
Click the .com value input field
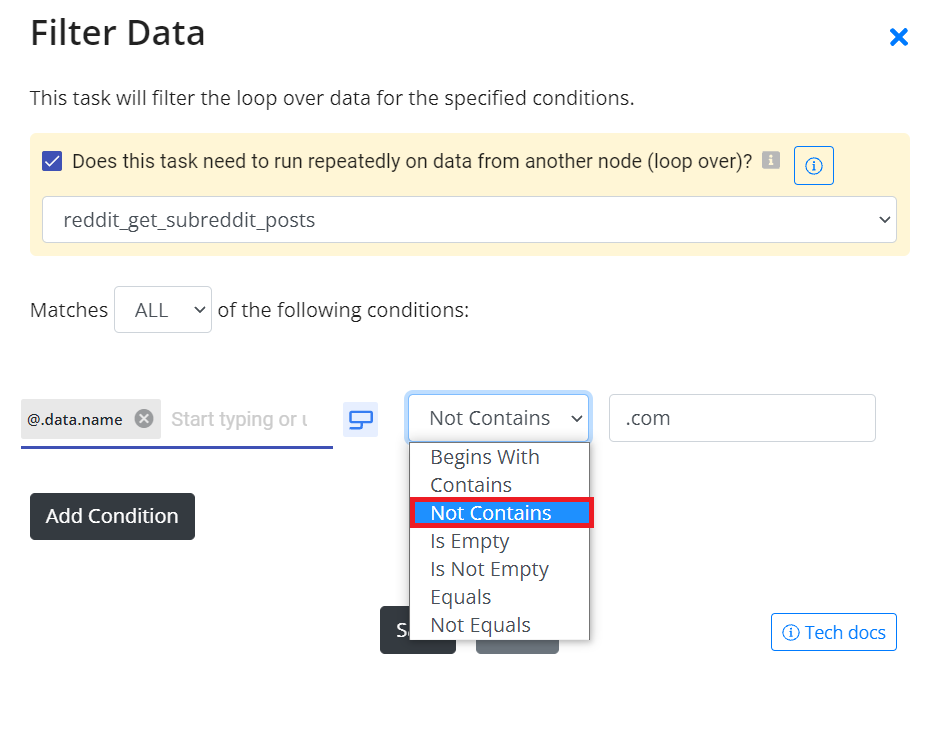[742, 418]
